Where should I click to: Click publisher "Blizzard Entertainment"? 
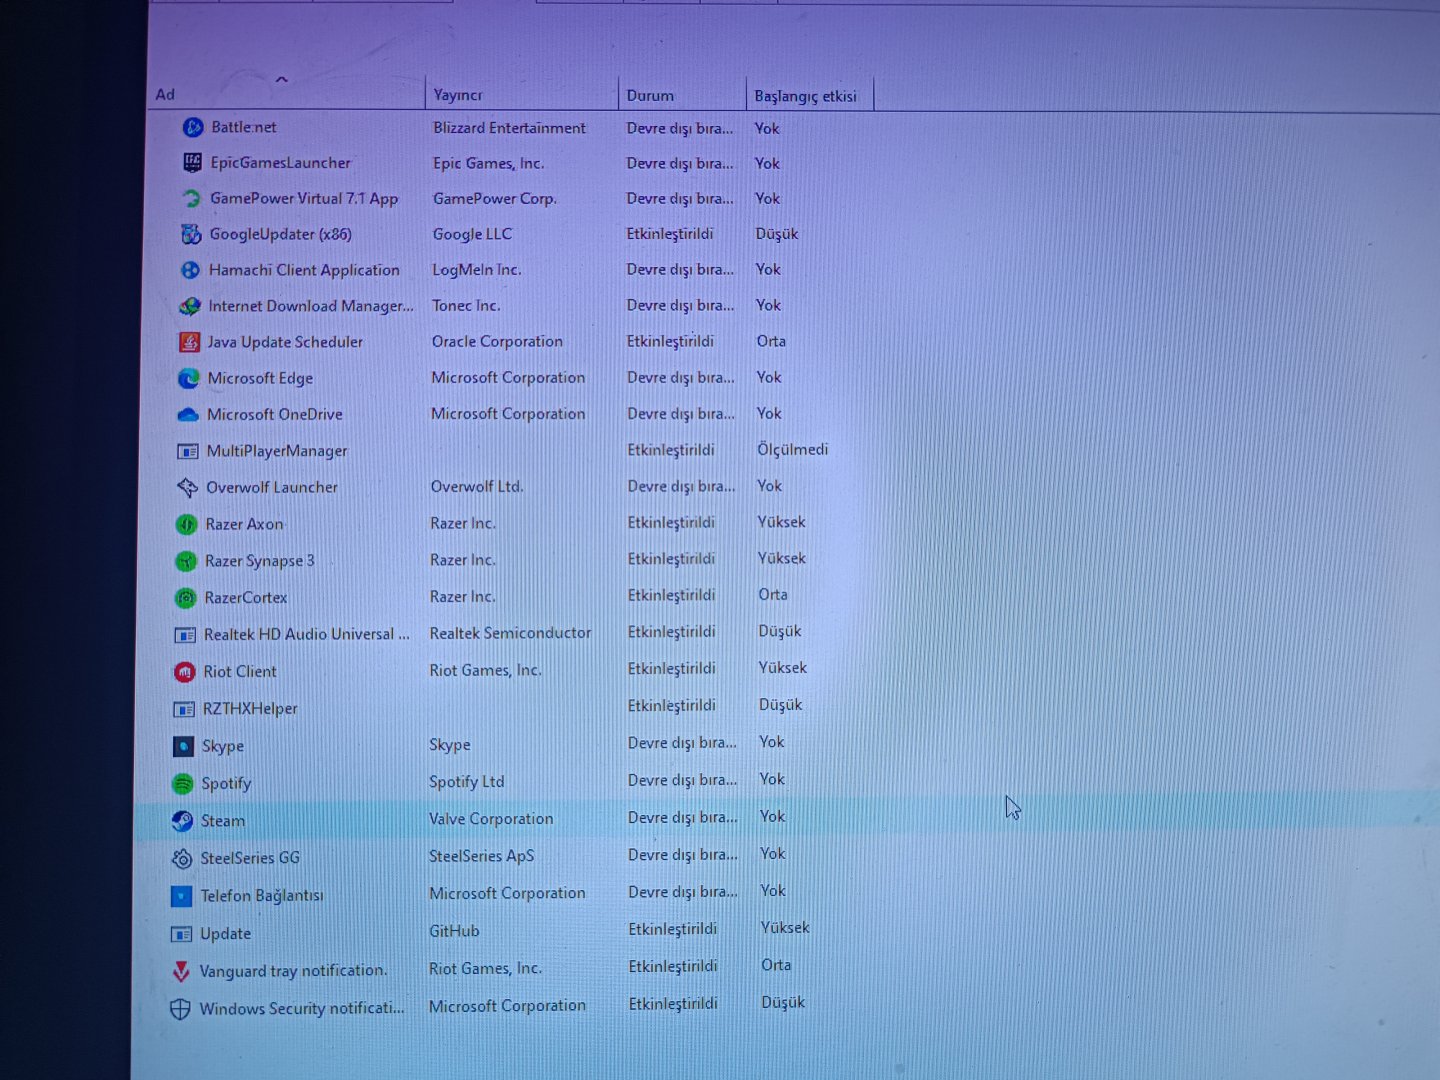(x=509, y=128)
